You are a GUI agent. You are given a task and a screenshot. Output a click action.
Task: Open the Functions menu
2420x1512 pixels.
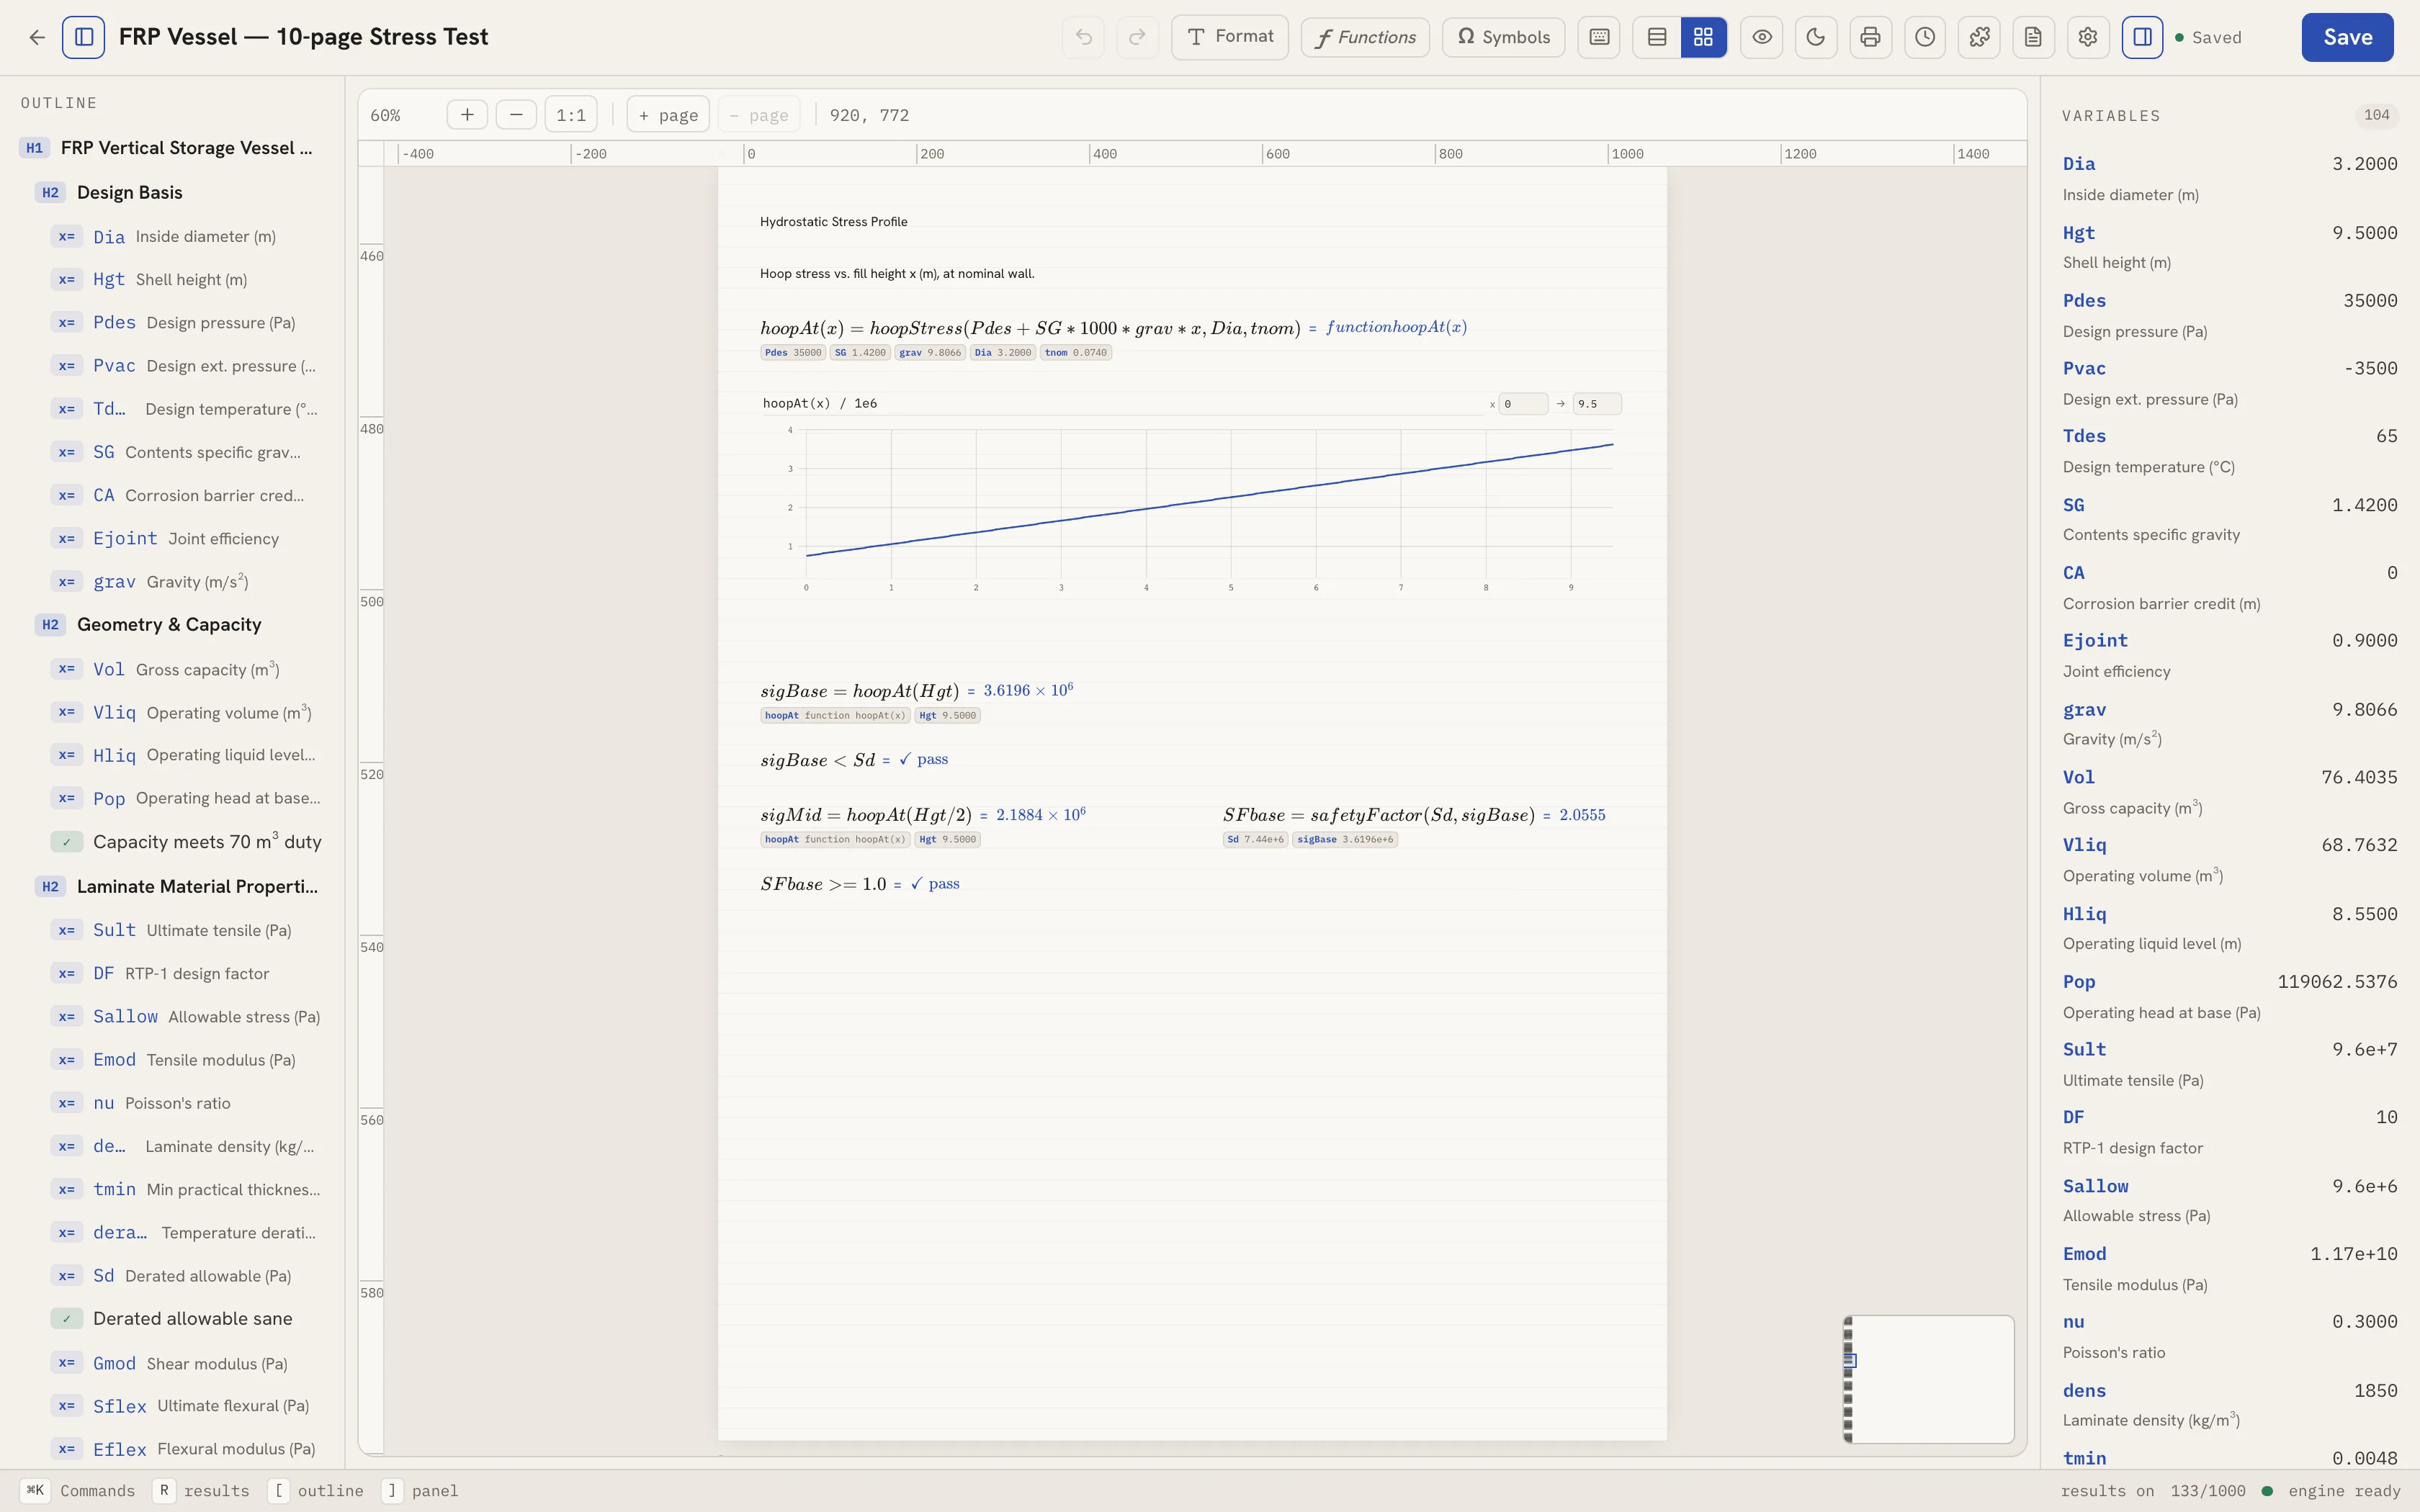[1365, 37]
